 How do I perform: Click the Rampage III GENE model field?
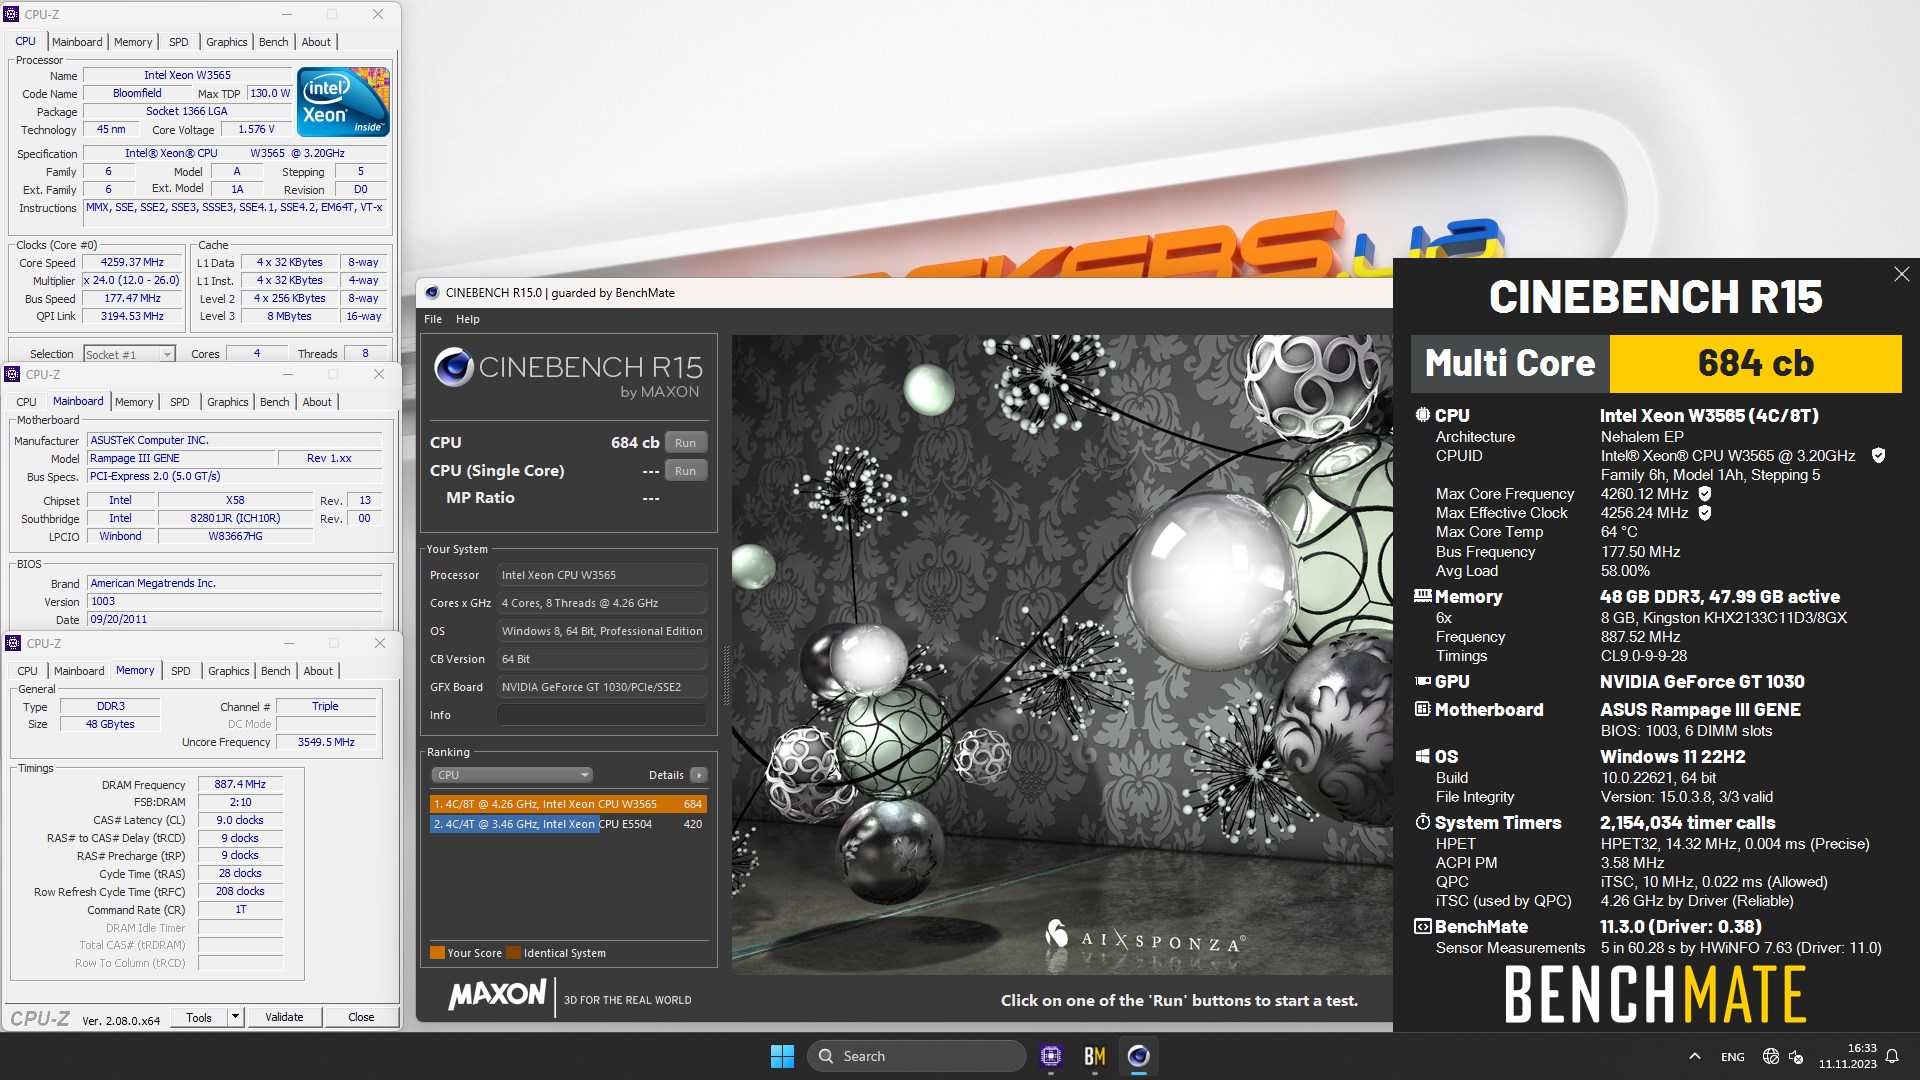(180, 458)
